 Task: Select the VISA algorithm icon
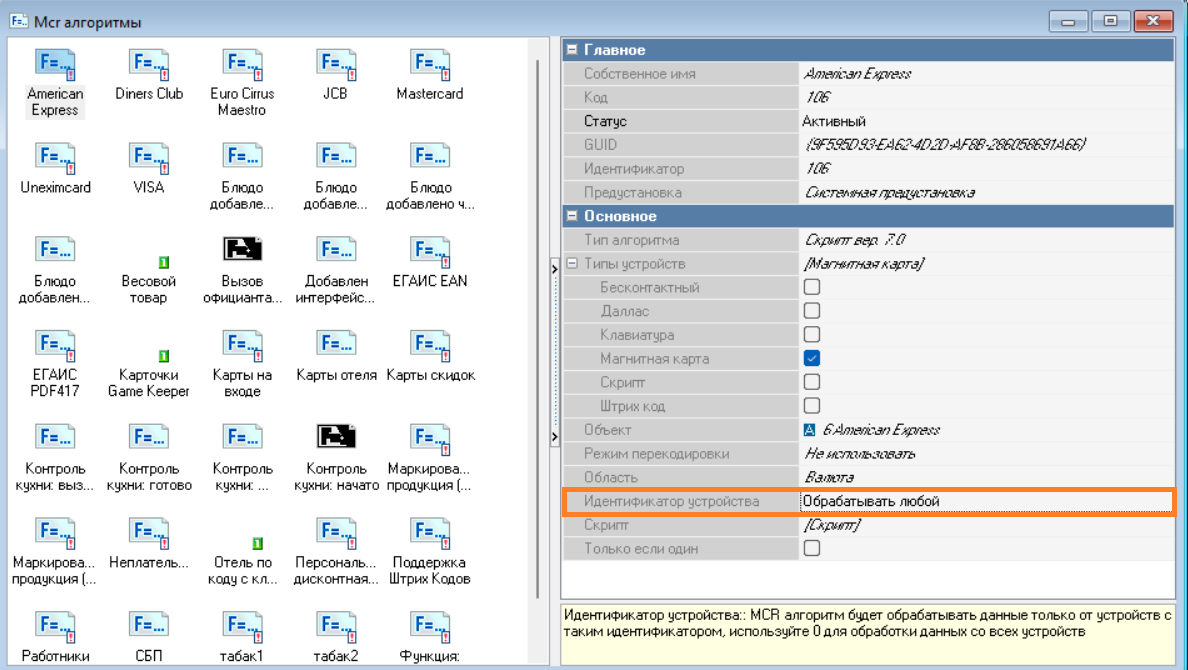[149, 160]
